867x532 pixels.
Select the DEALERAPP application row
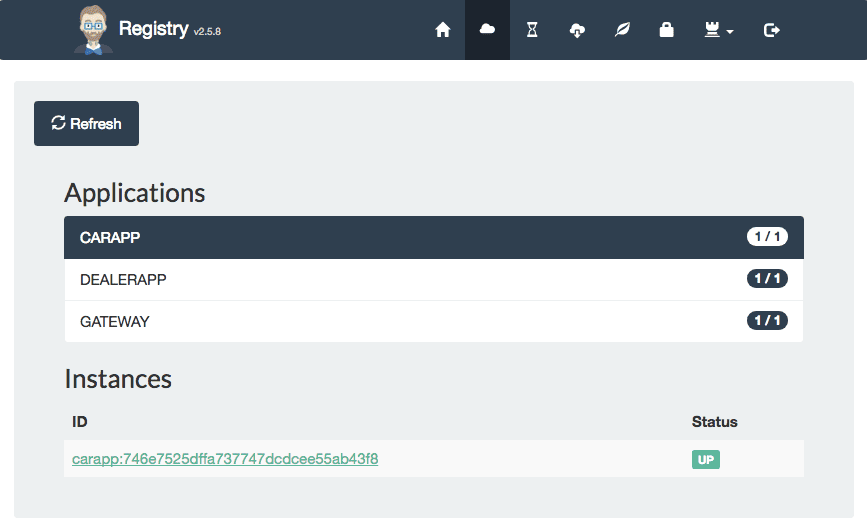click(434, 280)
